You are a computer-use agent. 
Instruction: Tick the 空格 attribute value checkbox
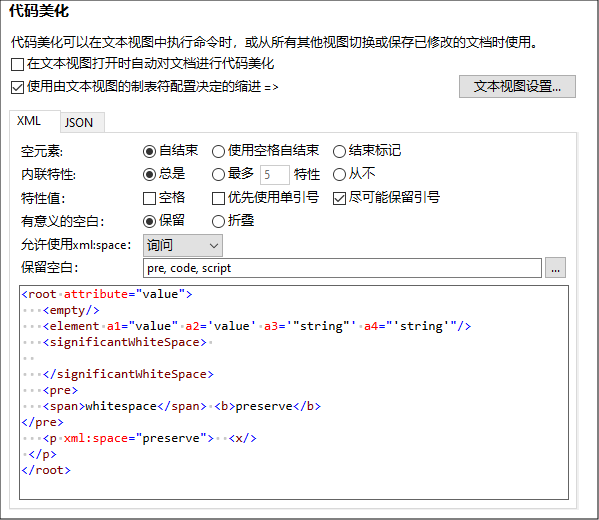tap(149, 198)
